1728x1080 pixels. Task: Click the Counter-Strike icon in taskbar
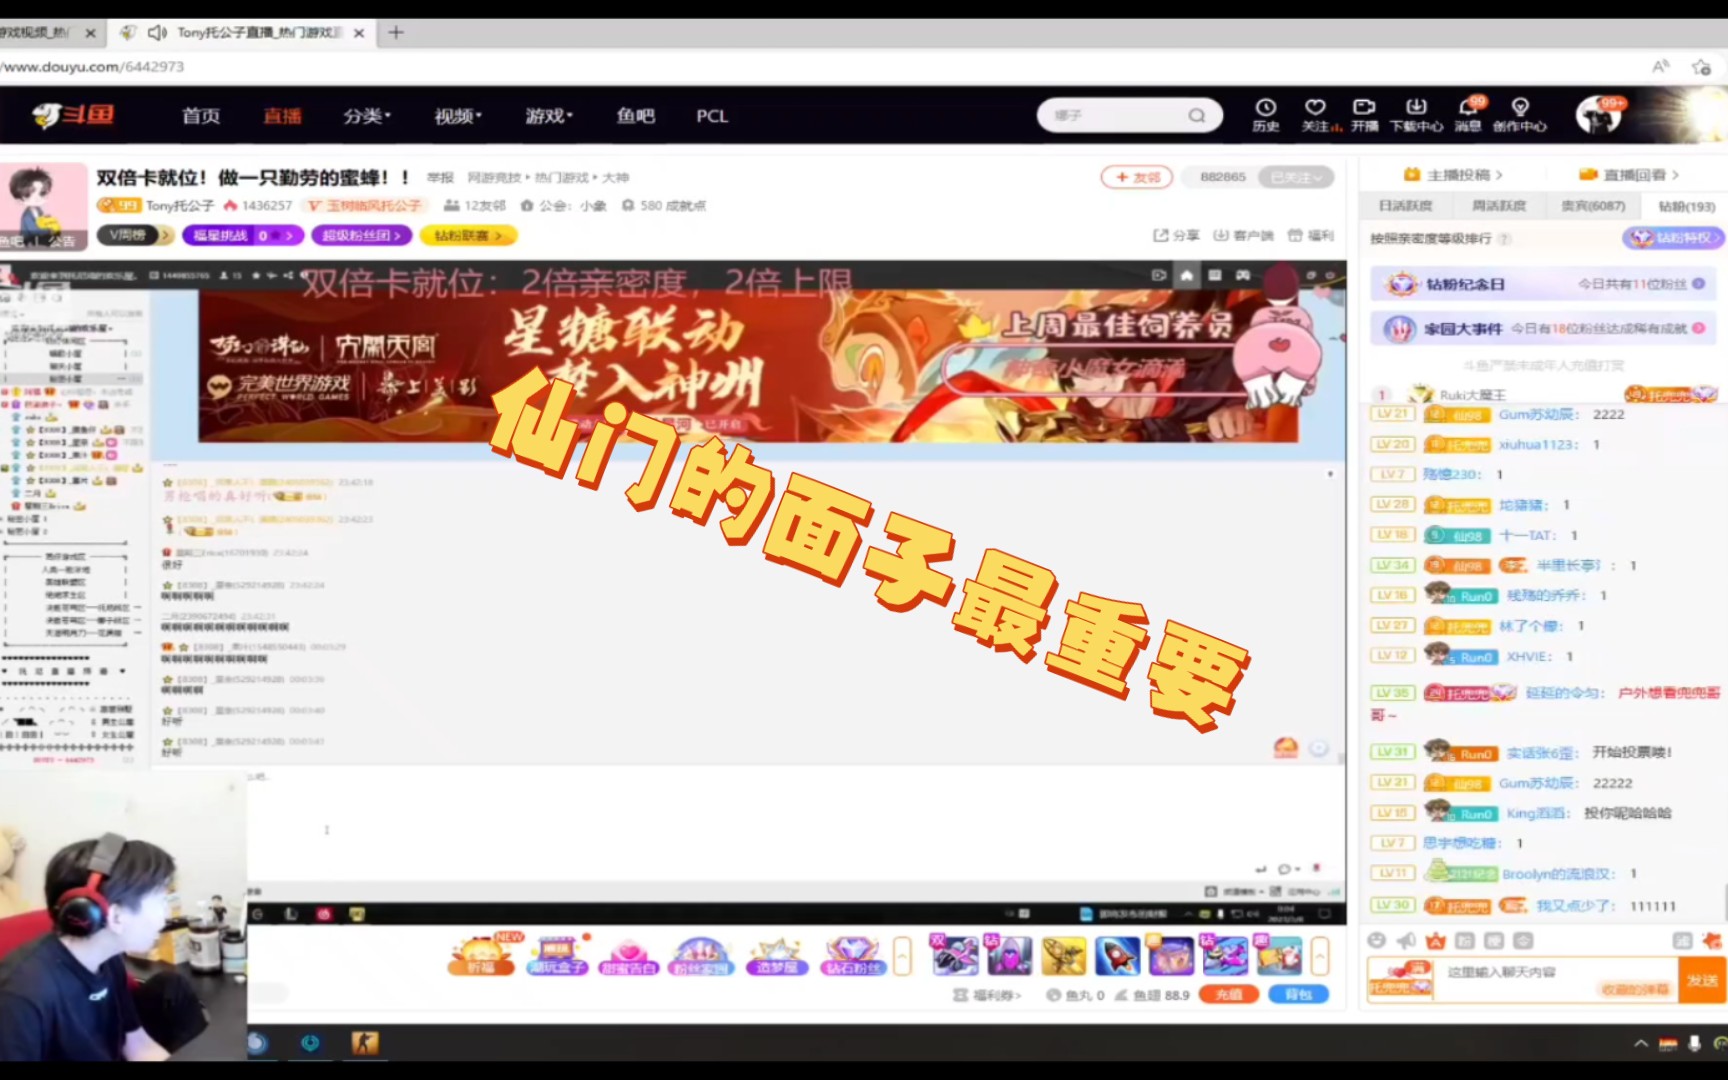click(x=364, y=1043)
